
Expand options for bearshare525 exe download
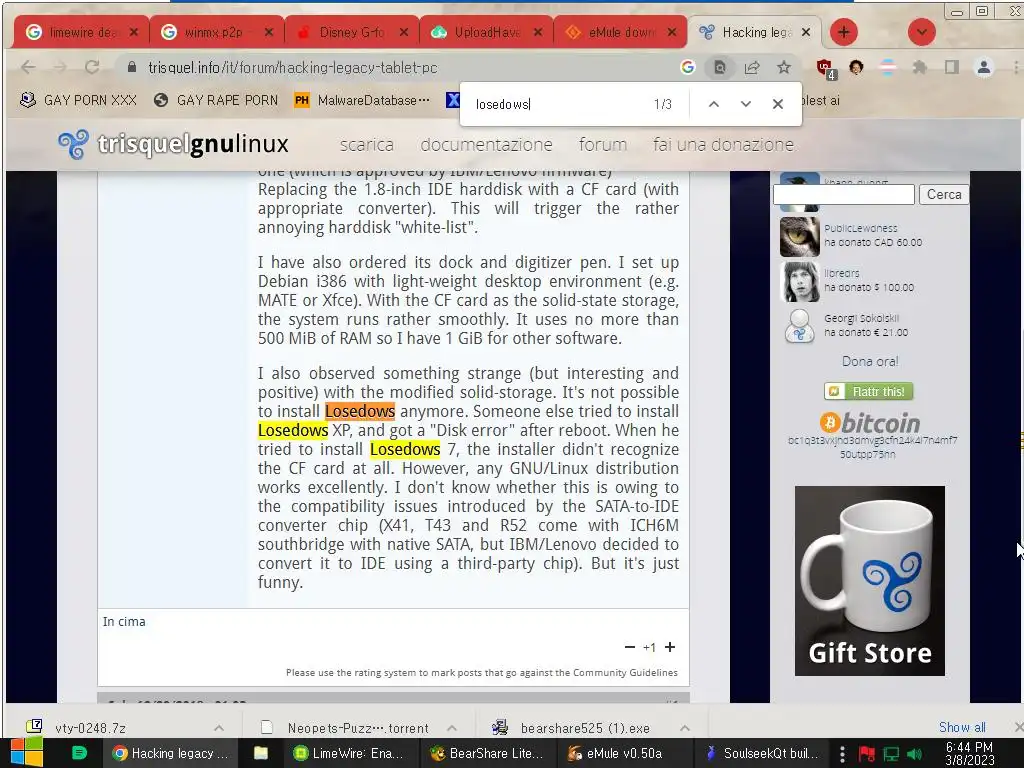tap(684, 728)
